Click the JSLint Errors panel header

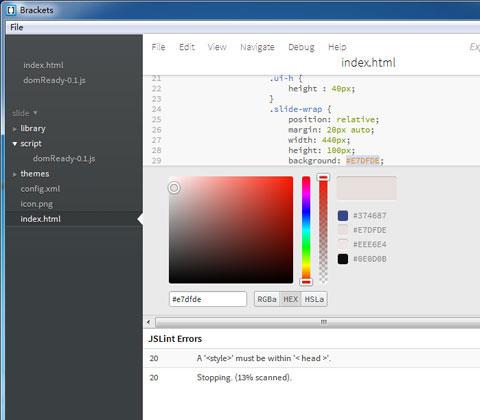click(175, 339)
